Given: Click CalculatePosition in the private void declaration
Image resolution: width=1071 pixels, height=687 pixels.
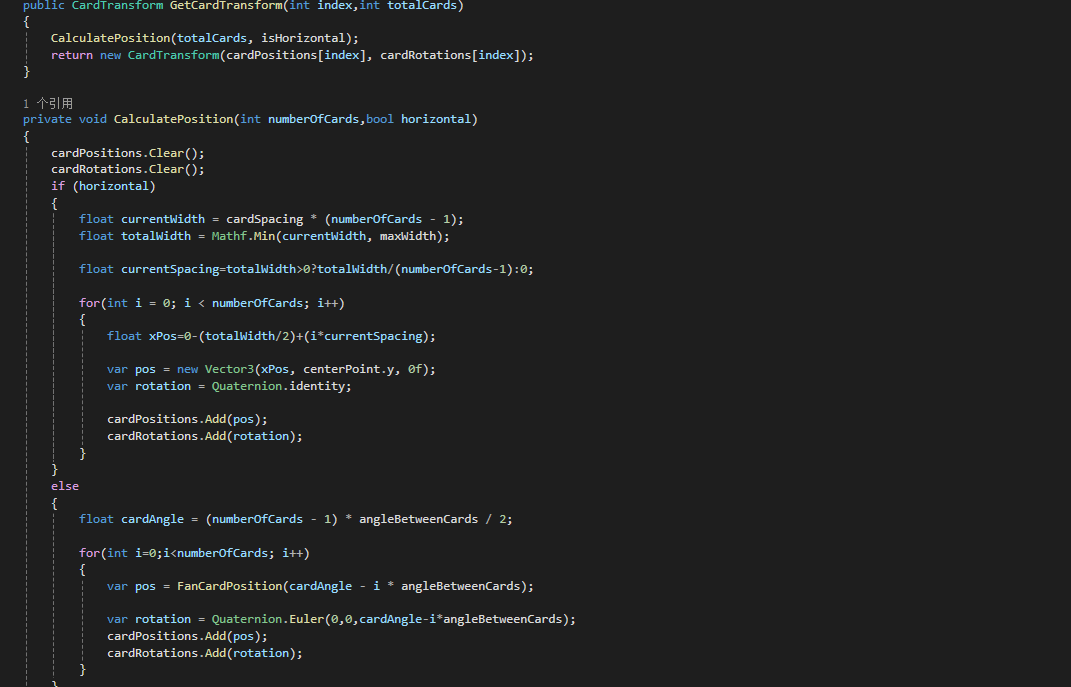Looking at the screenshot, I should point(173,119).
